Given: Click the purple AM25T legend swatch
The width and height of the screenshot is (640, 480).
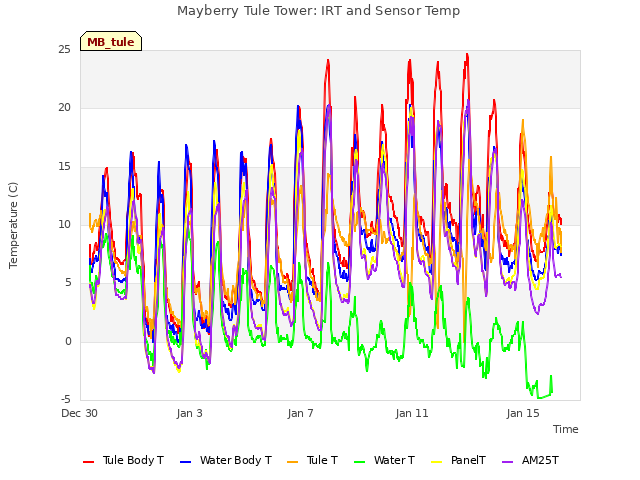Looking at the screenshot, I should (x=508, y=462).
